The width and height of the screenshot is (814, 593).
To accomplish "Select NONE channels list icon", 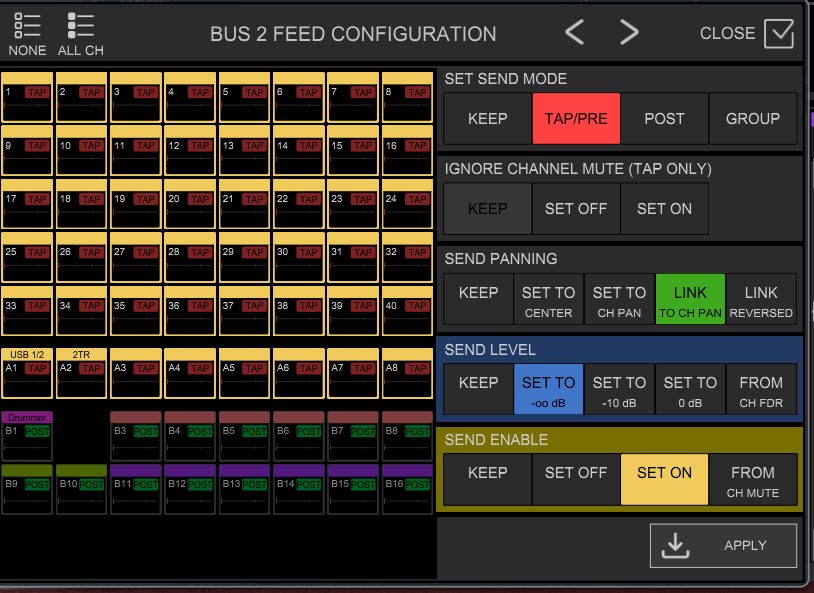I will (x=27, y=34).
